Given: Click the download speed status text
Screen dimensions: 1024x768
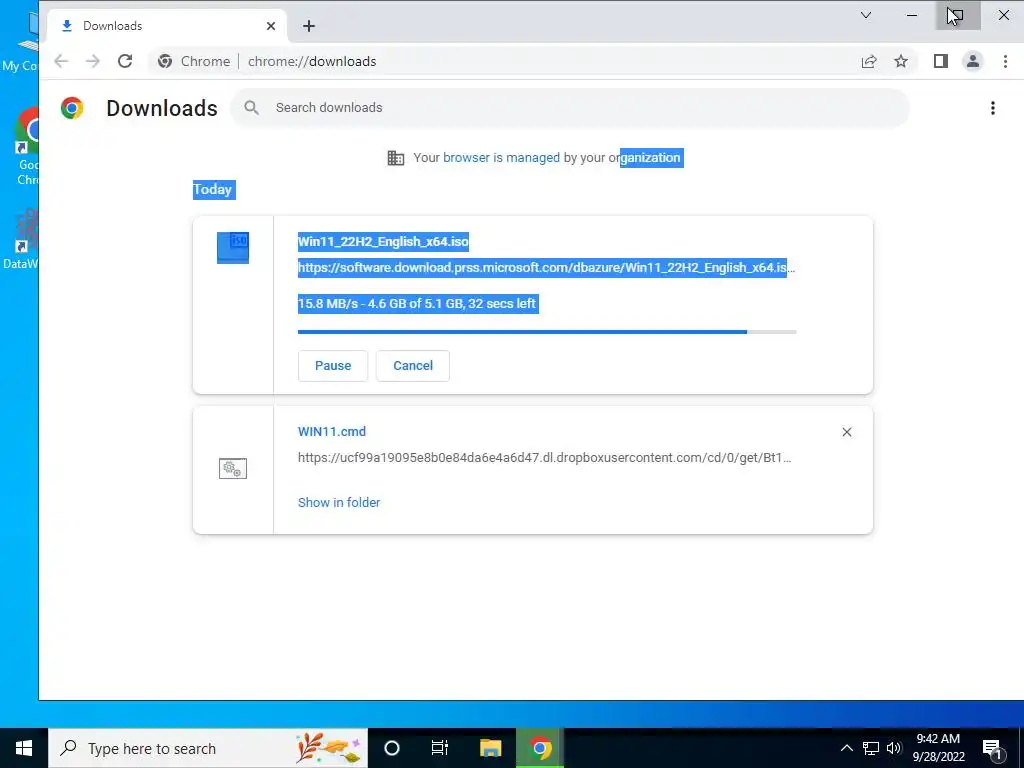Looking at the screenshot, I should (417, 304).
